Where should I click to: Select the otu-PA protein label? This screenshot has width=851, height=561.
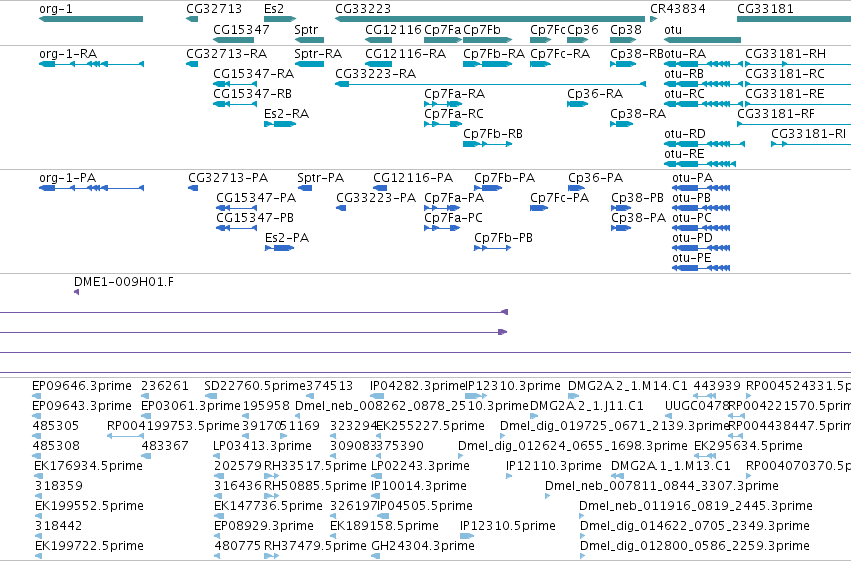(x=693, y=178)
